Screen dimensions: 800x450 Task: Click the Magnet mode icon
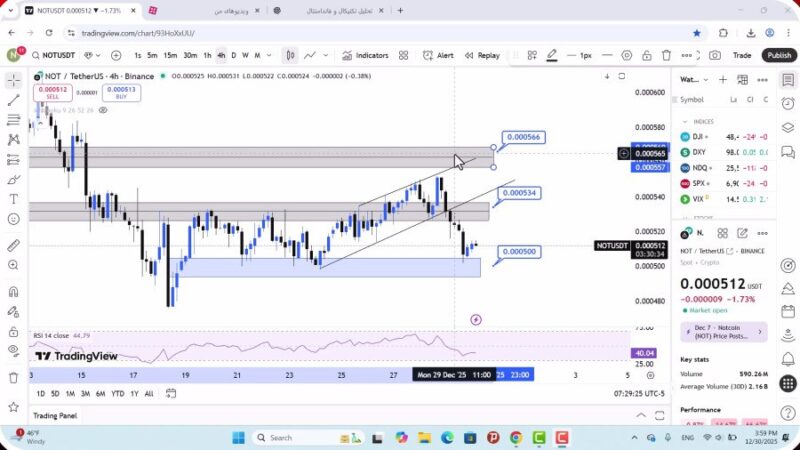click(x=13, y=292)
